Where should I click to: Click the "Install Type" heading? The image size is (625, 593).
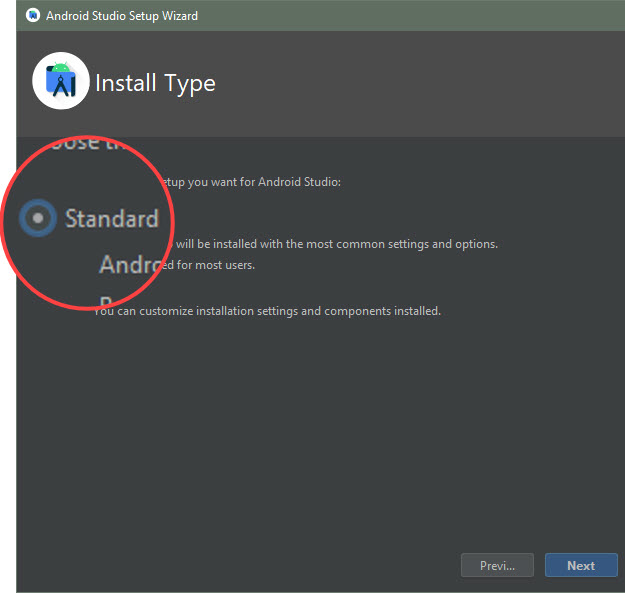click(x=155, y=83)
